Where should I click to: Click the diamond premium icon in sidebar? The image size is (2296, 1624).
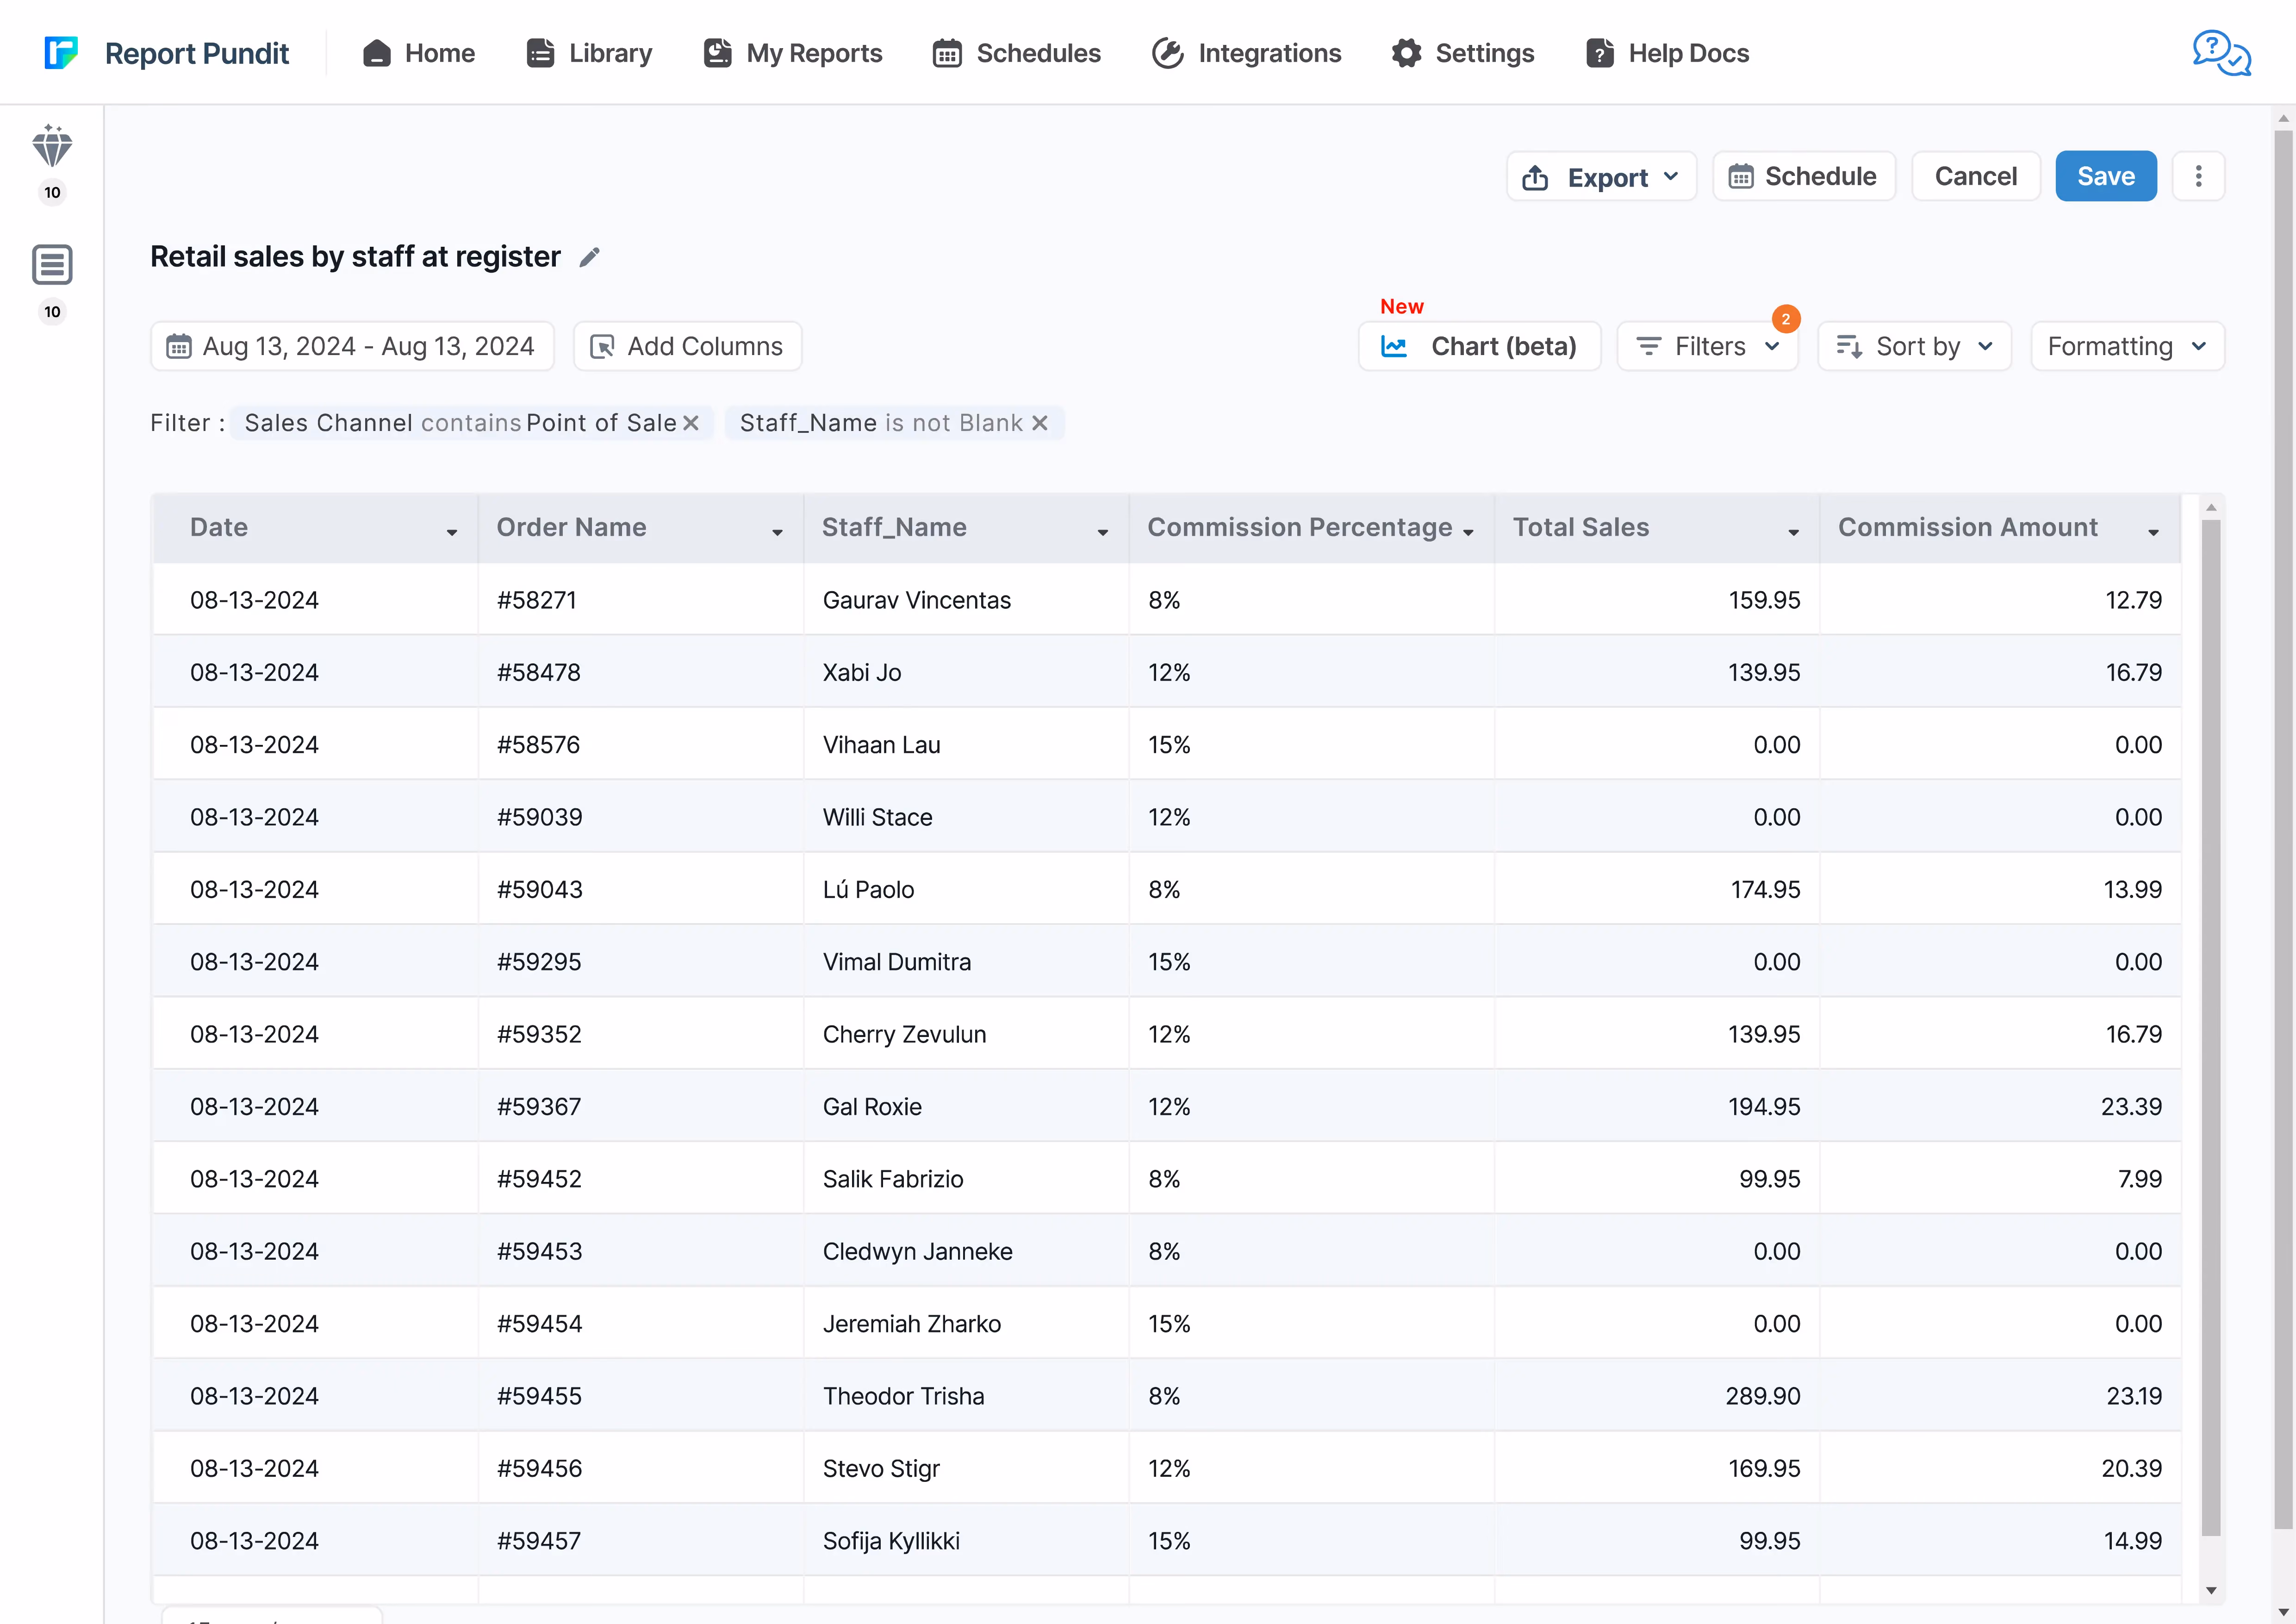pyautogui.click(x=52, y=146)
